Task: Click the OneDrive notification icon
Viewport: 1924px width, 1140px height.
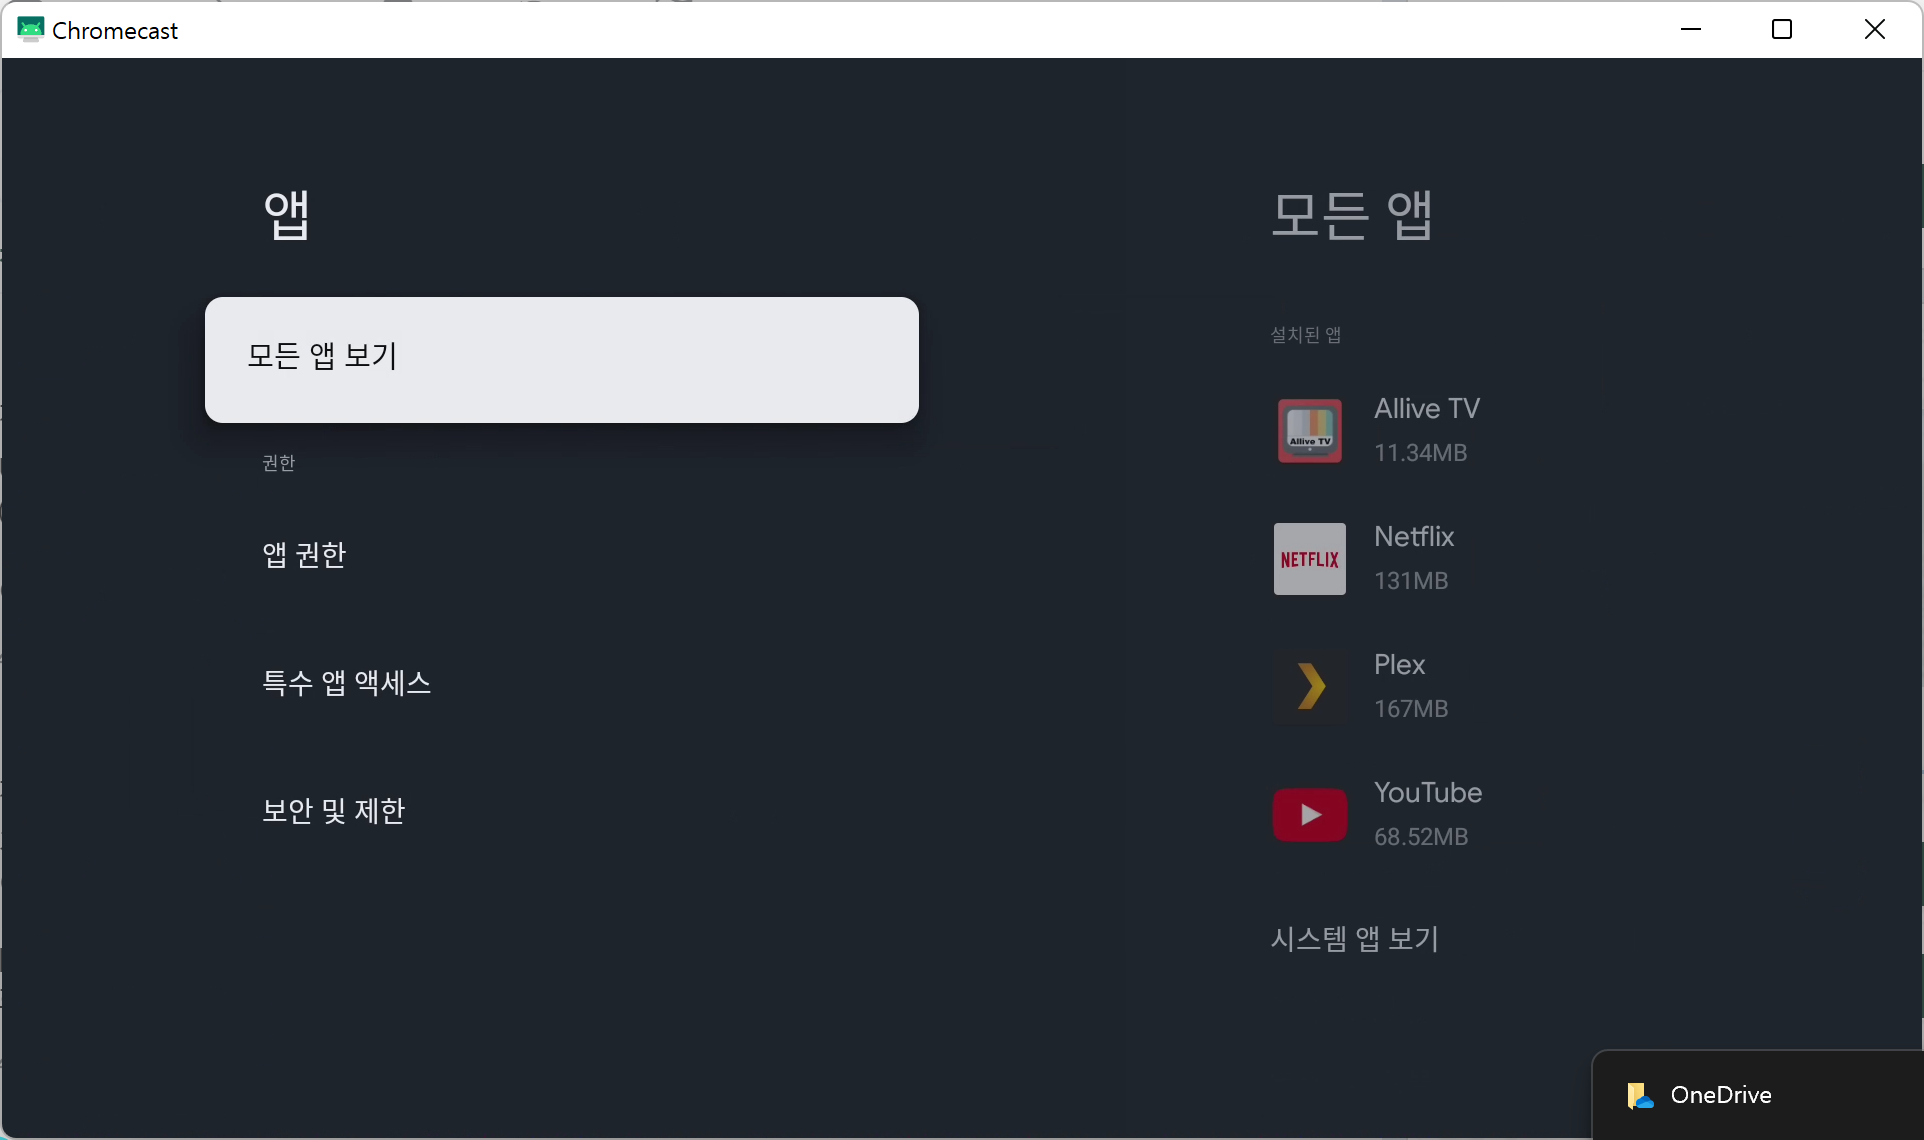Action: pos(1639,1096)
